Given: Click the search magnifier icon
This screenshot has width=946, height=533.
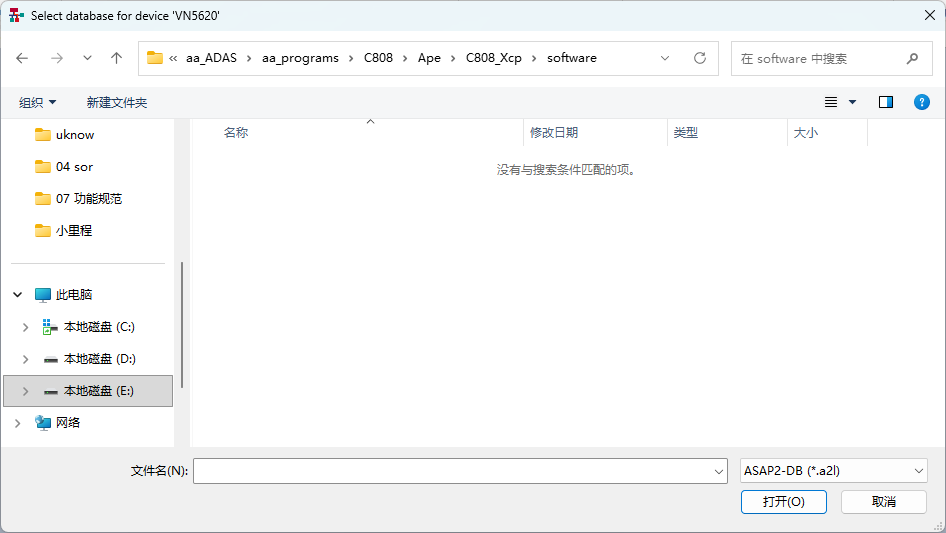Looking at the screenshot, I should 912,58.
